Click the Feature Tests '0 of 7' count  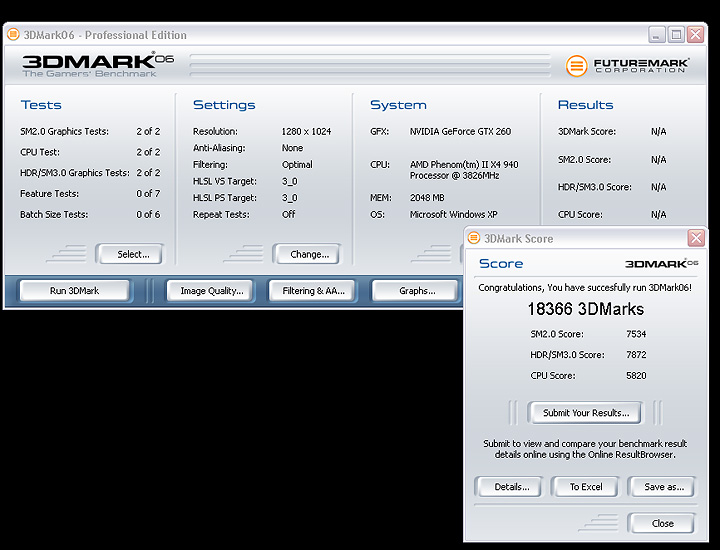tap(148, 194)
